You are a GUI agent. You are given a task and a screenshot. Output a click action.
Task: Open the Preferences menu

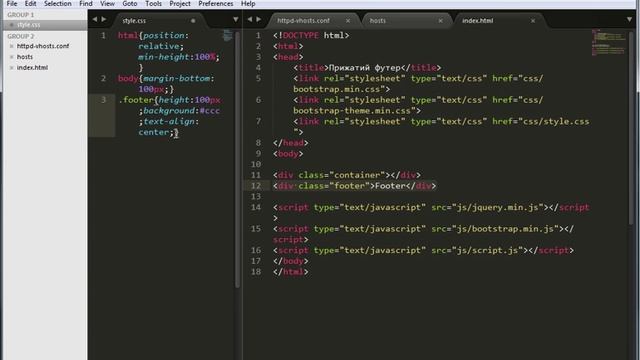[216, 4]
